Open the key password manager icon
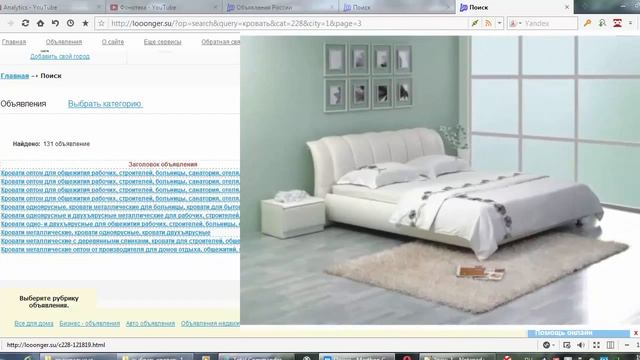The width and height of the screenshot is (640, 360). point(587,23)
